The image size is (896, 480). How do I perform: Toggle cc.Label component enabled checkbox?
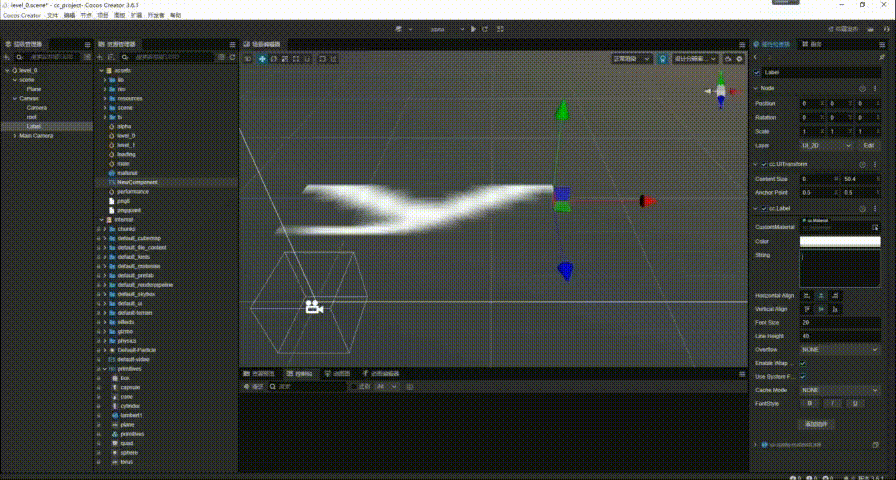click(x=764, y=209)
